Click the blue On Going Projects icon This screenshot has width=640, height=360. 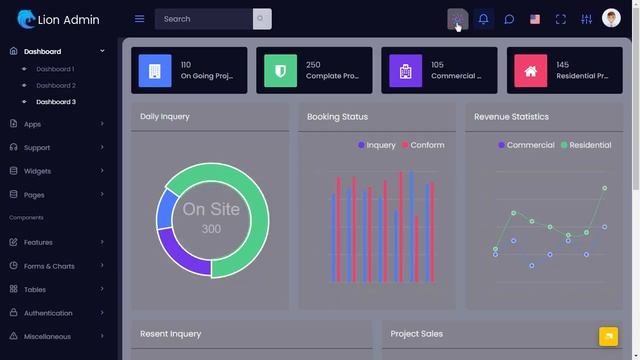(x=155, y=71)
